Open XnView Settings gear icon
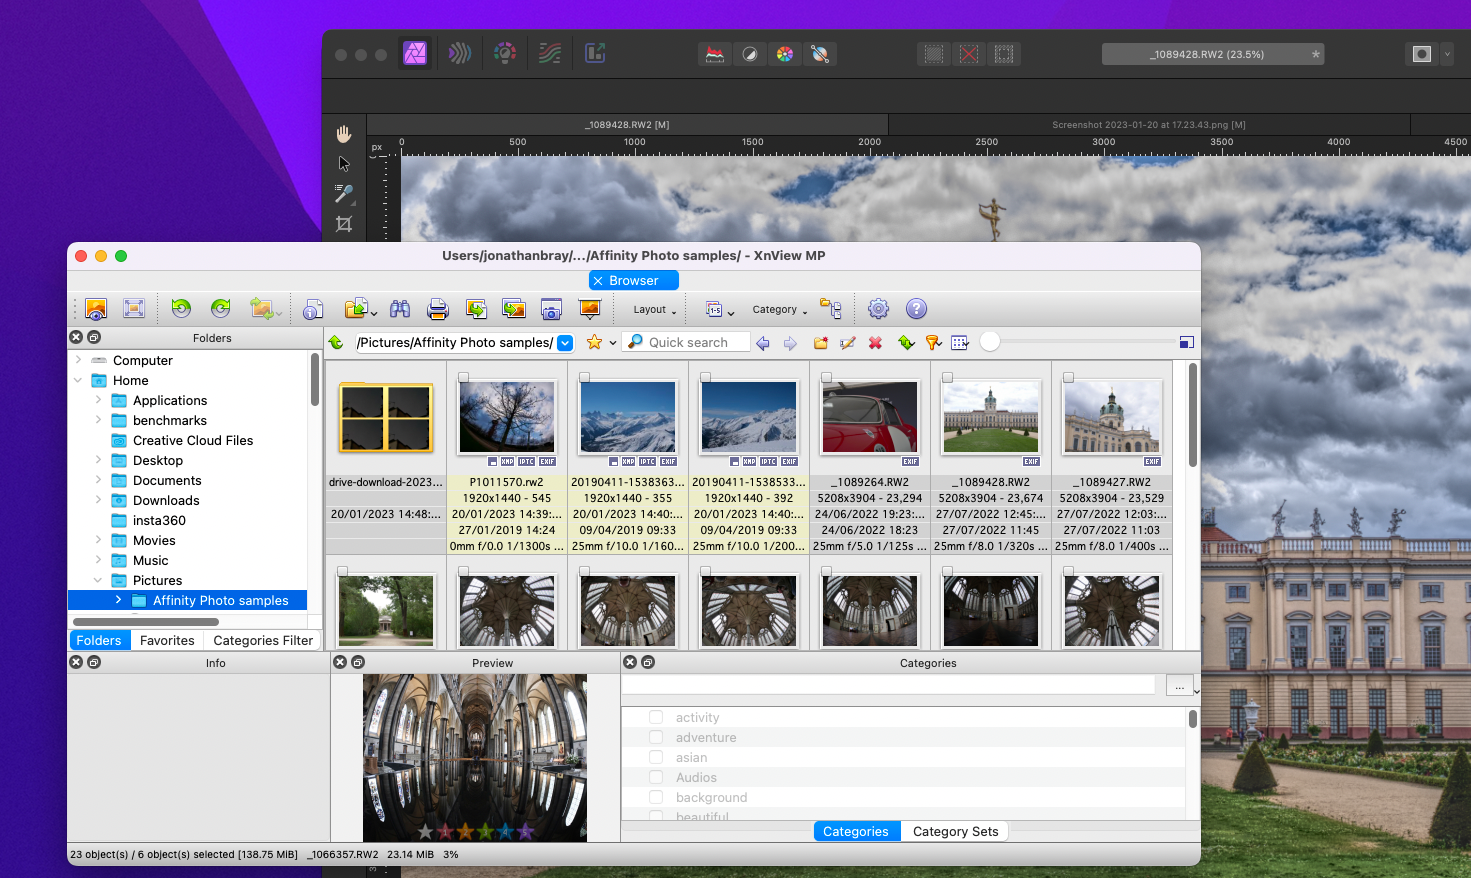The height and width of the screenshot is (878, 1471). click(x=878, y=309)
